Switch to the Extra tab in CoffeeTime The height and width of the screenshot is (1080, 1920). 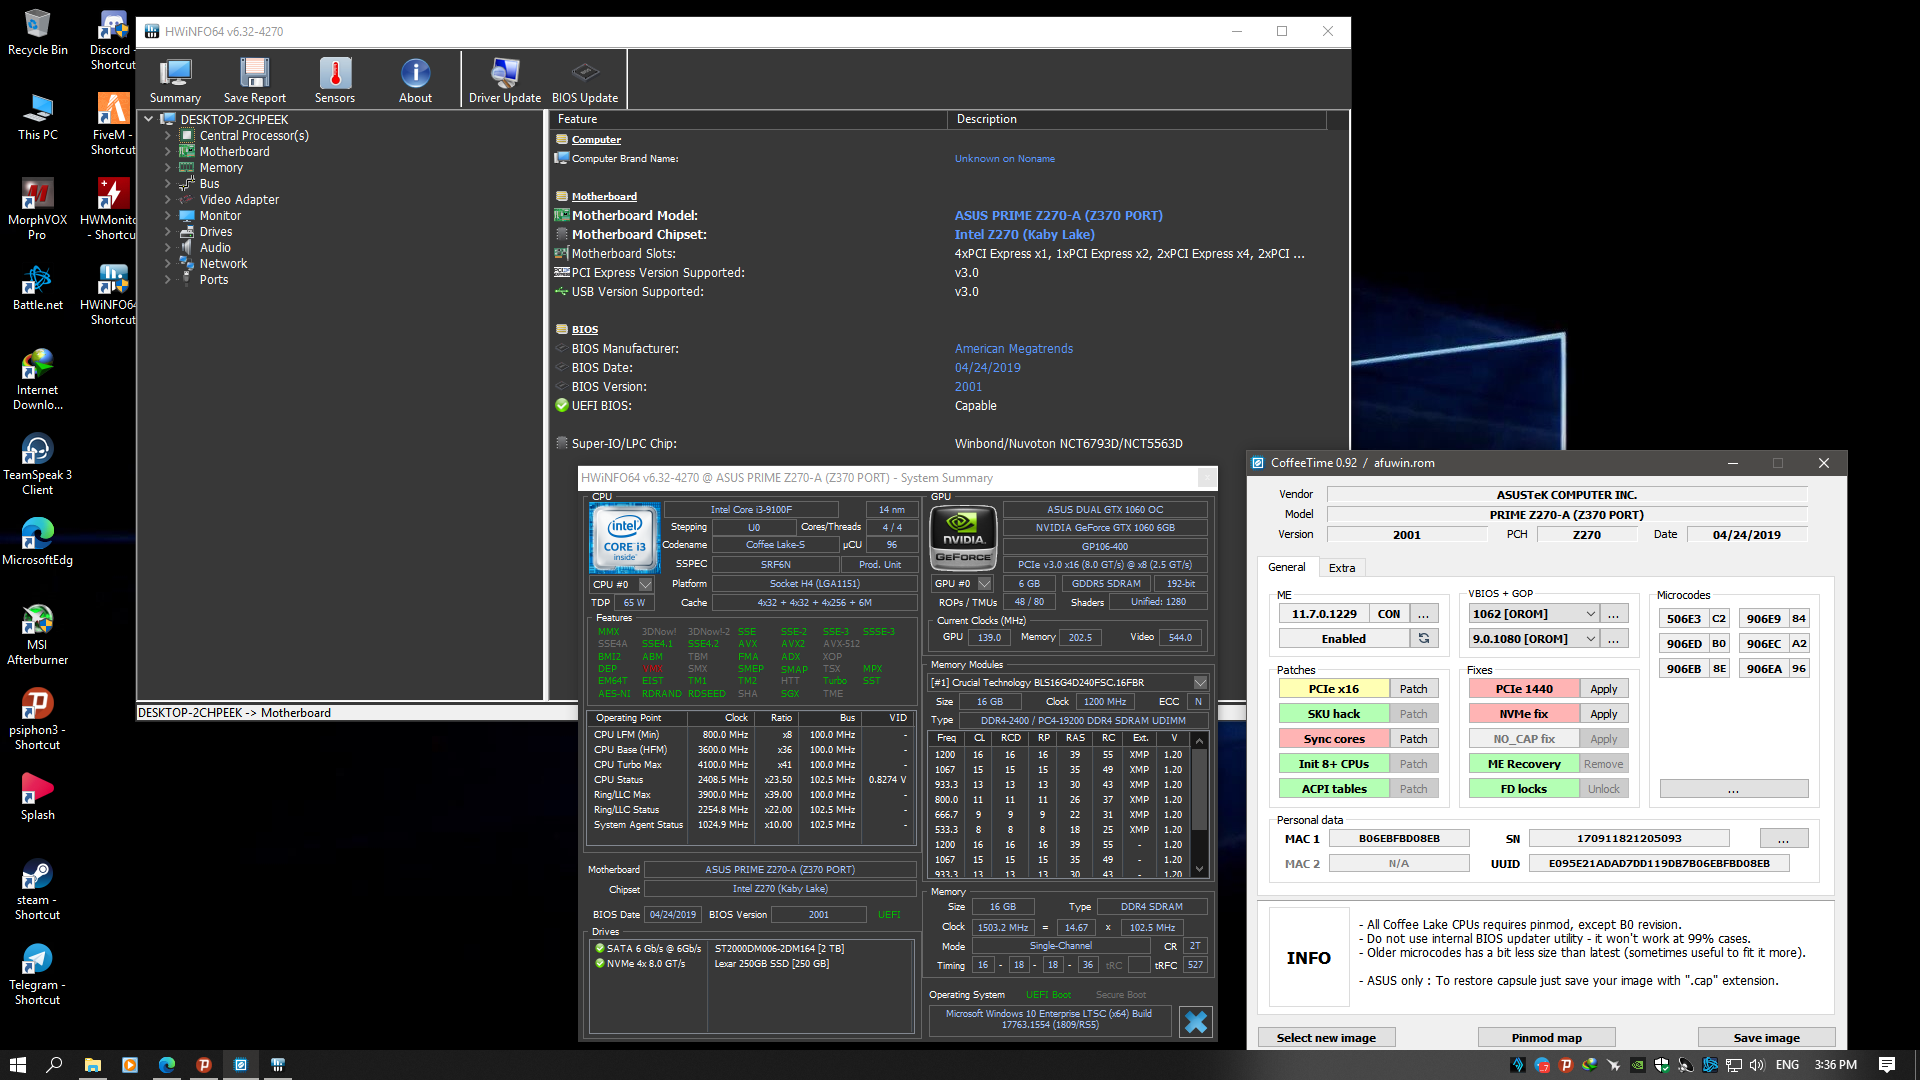(x=1342, y=568)
